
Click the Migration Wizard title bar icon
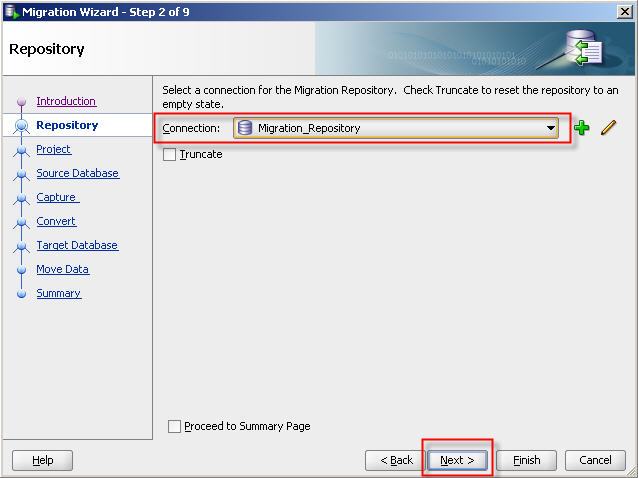pyautogui.click(x=11, y=11)
